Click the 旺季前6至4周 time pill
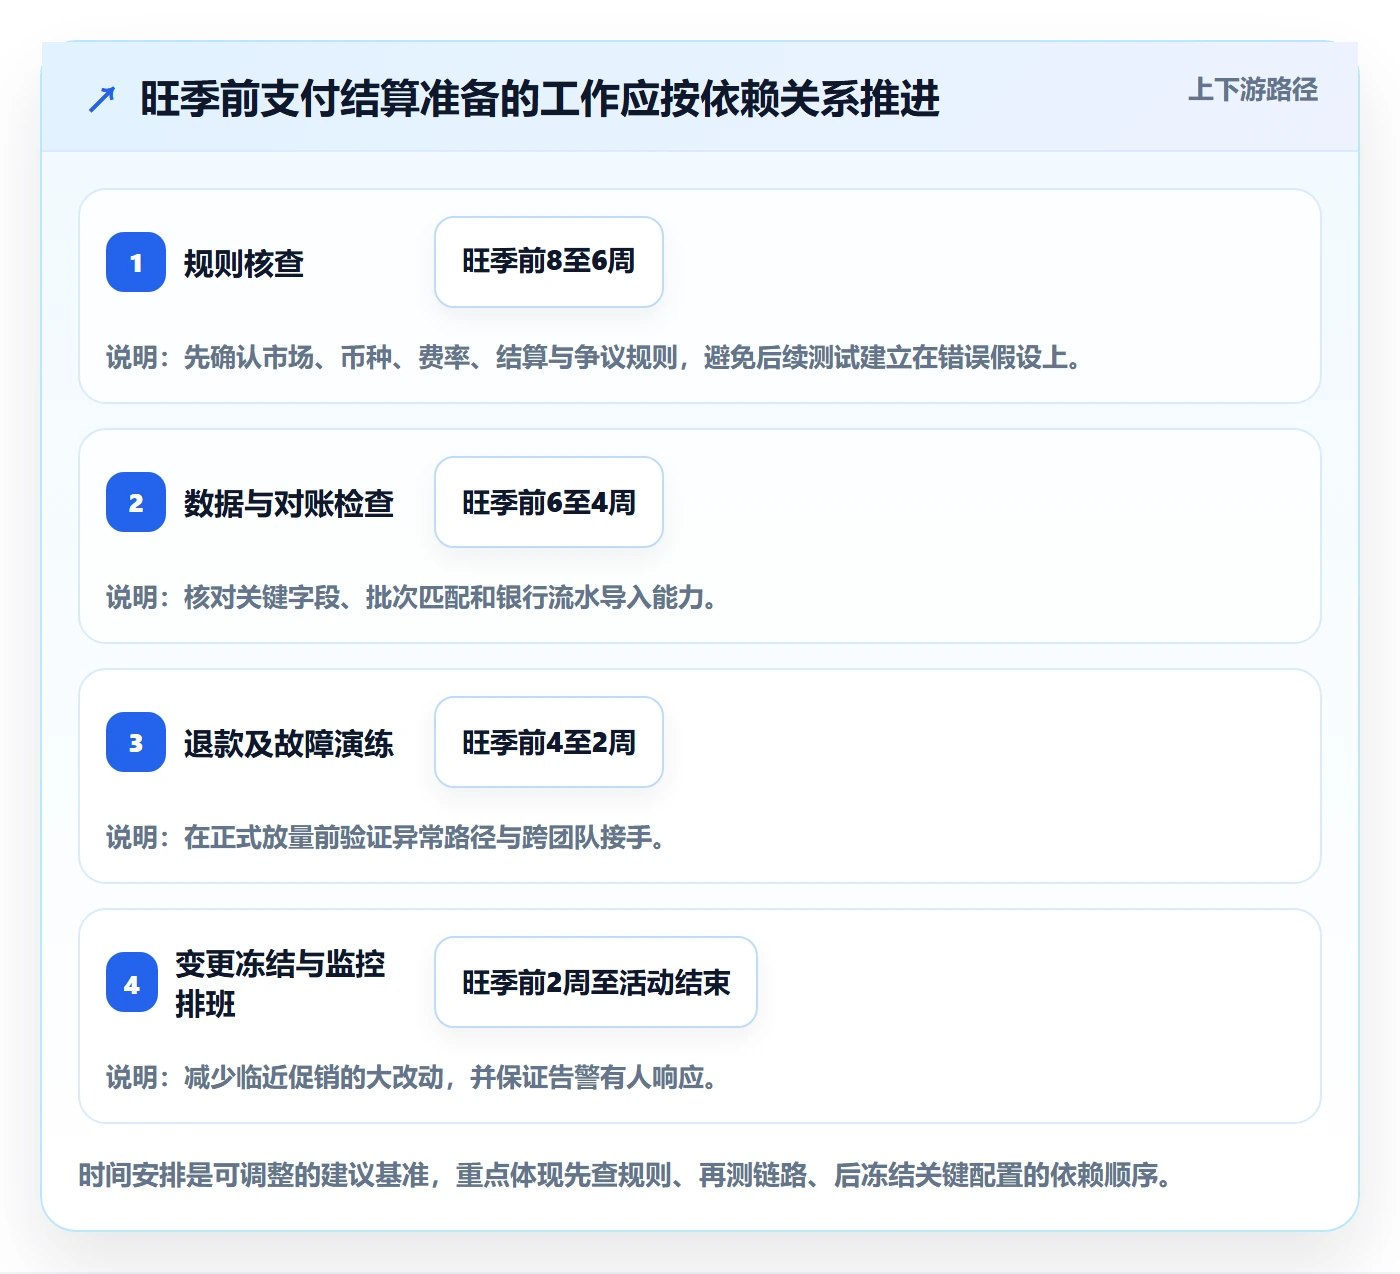Screen dimensions: 1400x1274 [x=549, y=502]
